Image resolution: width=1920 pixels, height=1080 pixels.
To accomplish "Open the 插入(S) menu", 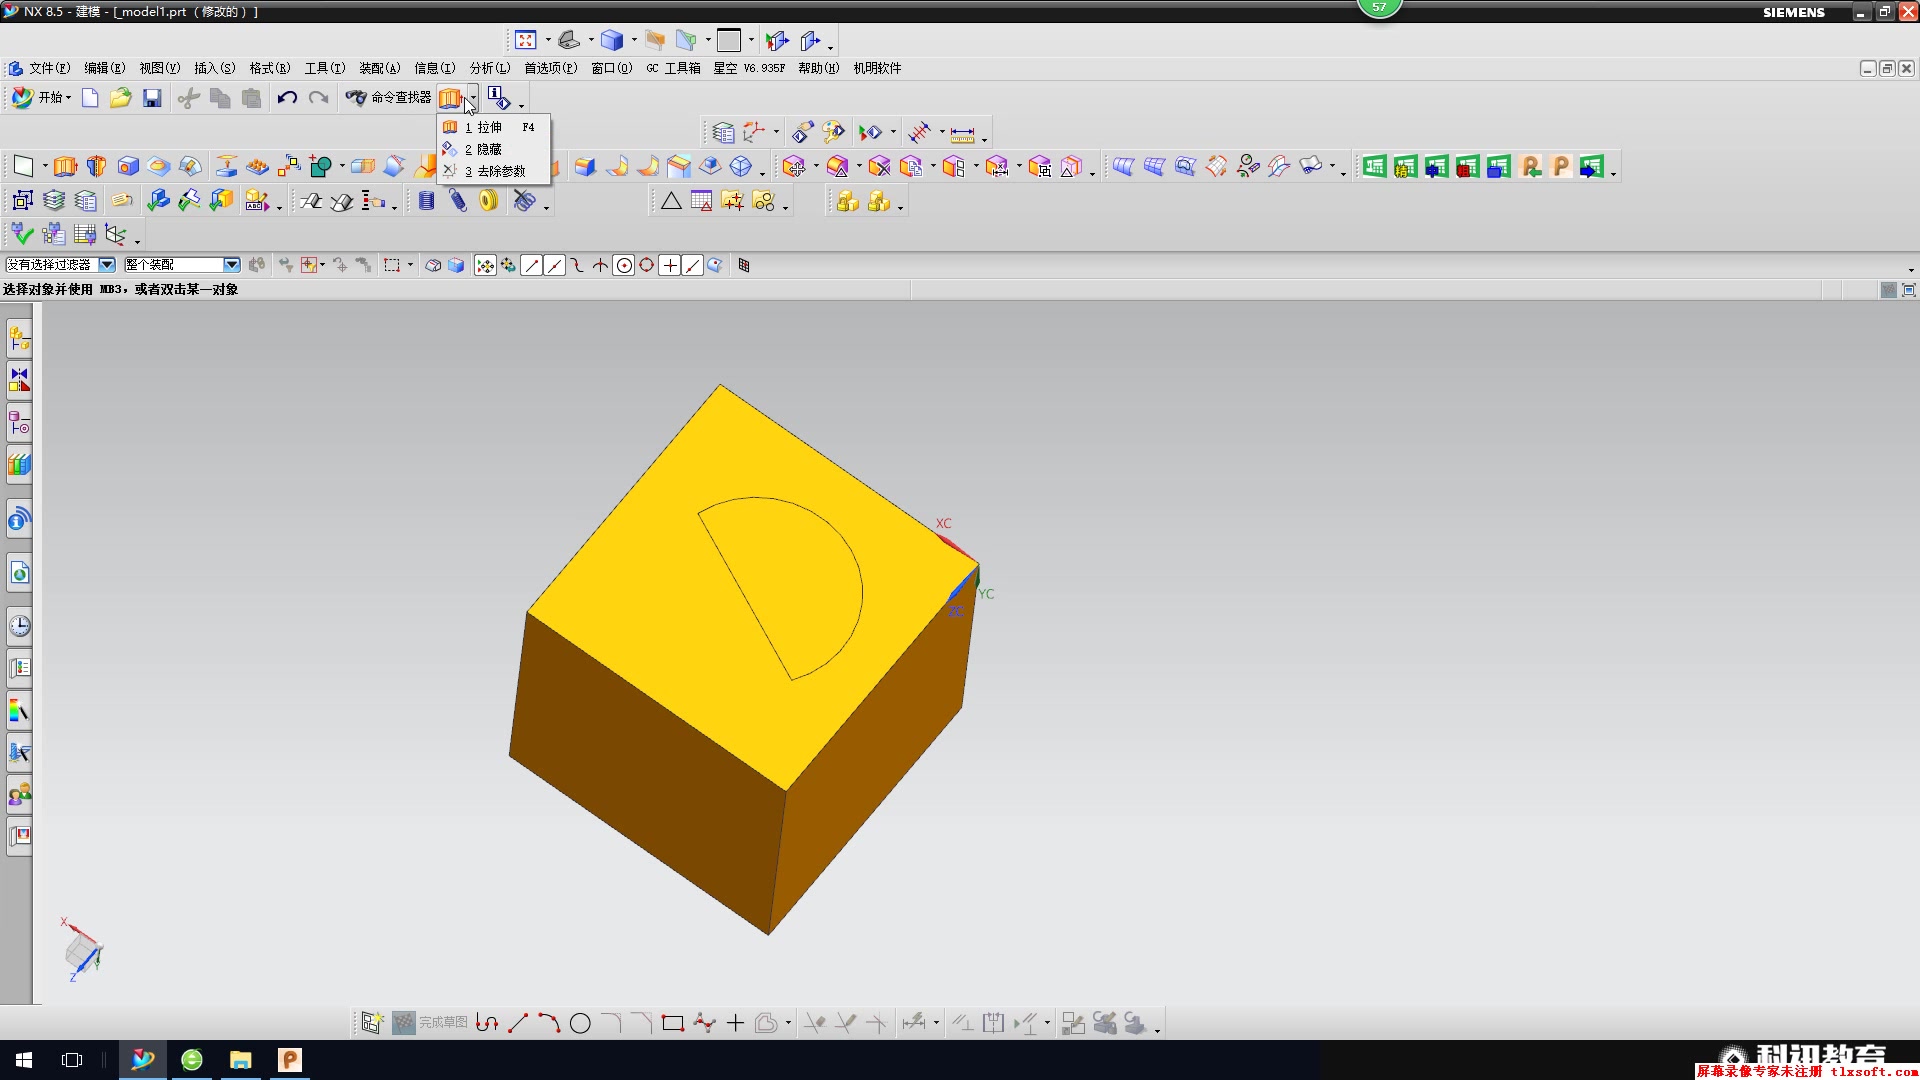I will coord(214,68).
